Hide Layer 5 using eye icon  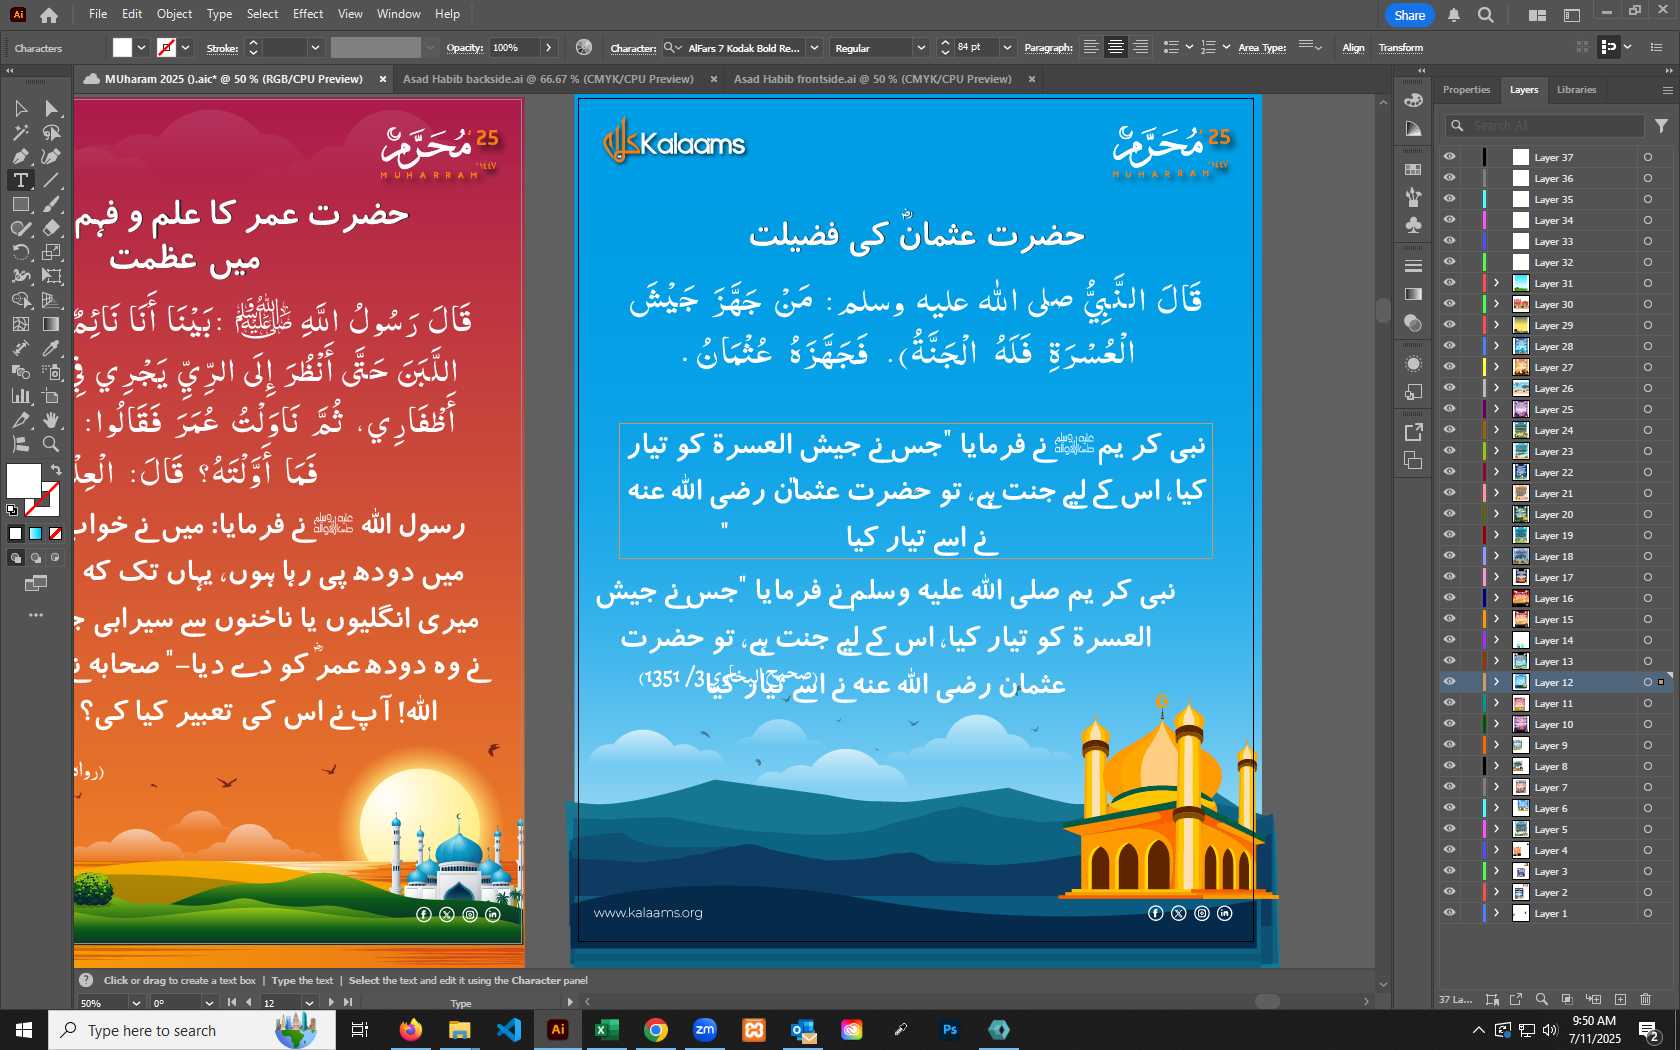[x=1449, y=829]
